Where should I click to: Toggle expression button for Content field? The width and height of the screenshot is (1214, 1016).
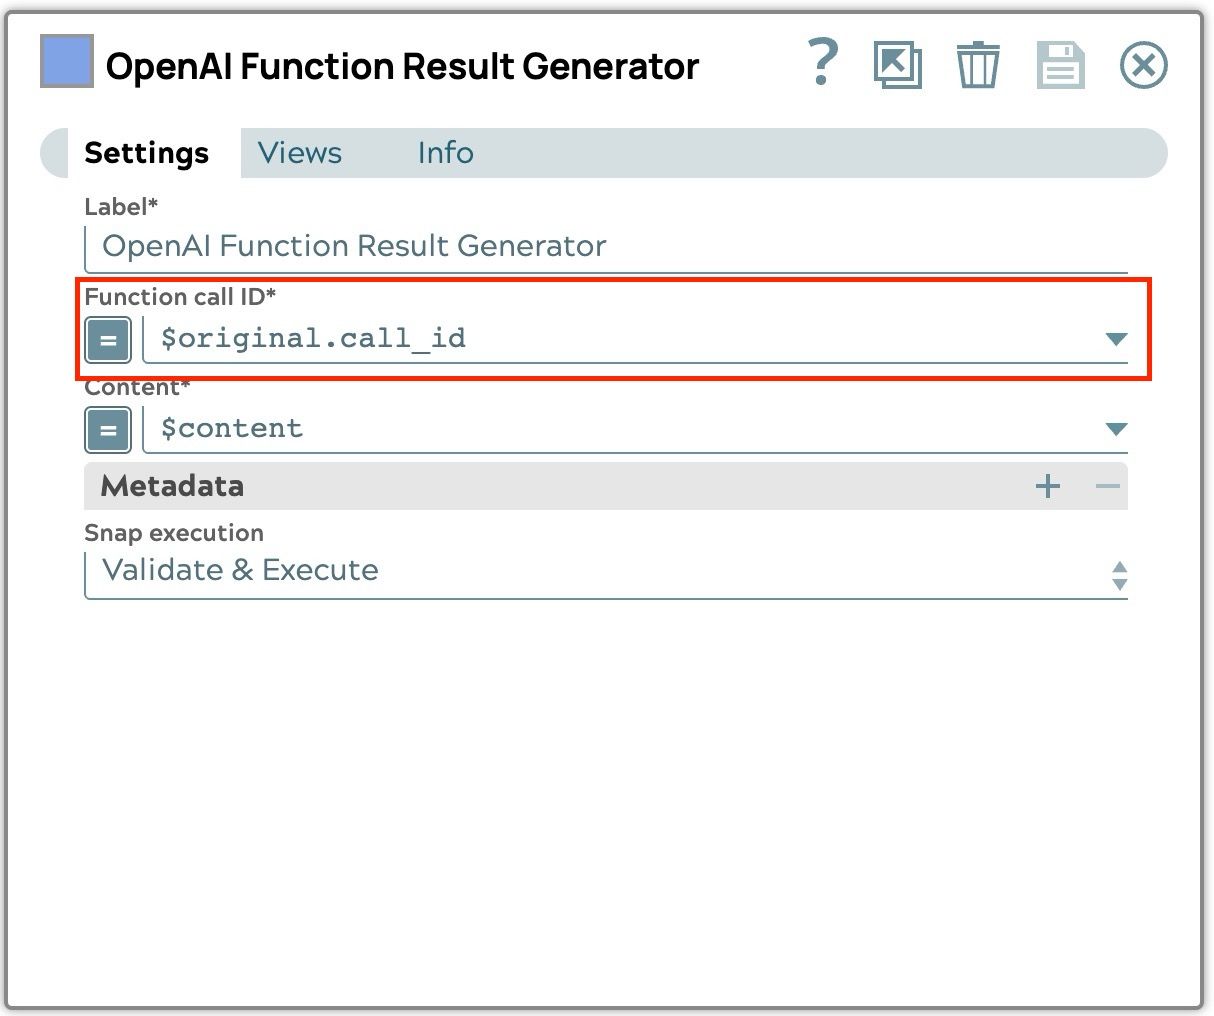pyautogui.click(x=108, y=431)
